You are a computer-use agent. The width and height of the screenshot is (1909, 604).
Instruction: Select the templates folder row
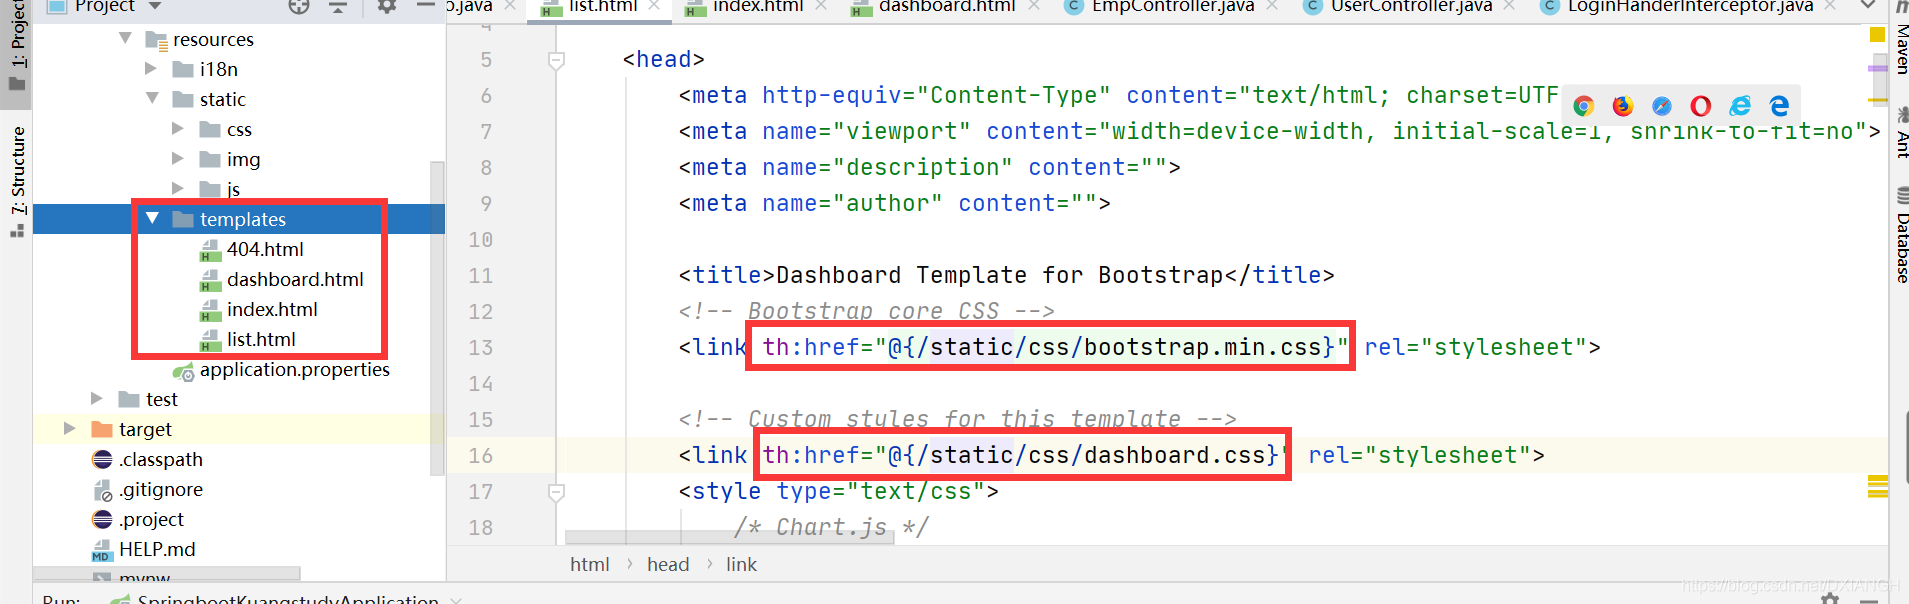click(x=239, y=219)
